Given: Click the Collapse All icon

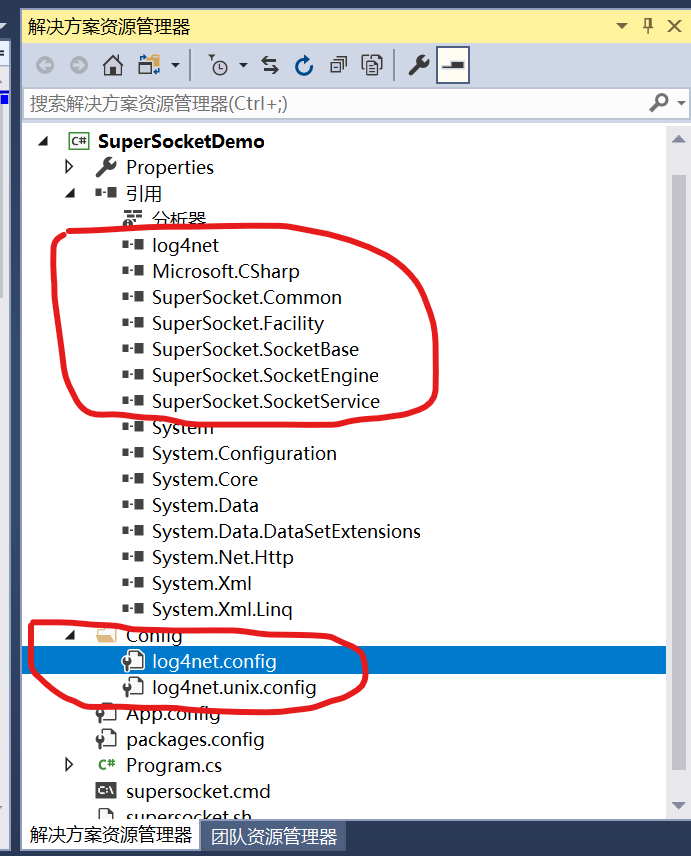Looking at the screenshot, I should coord(338,64).
